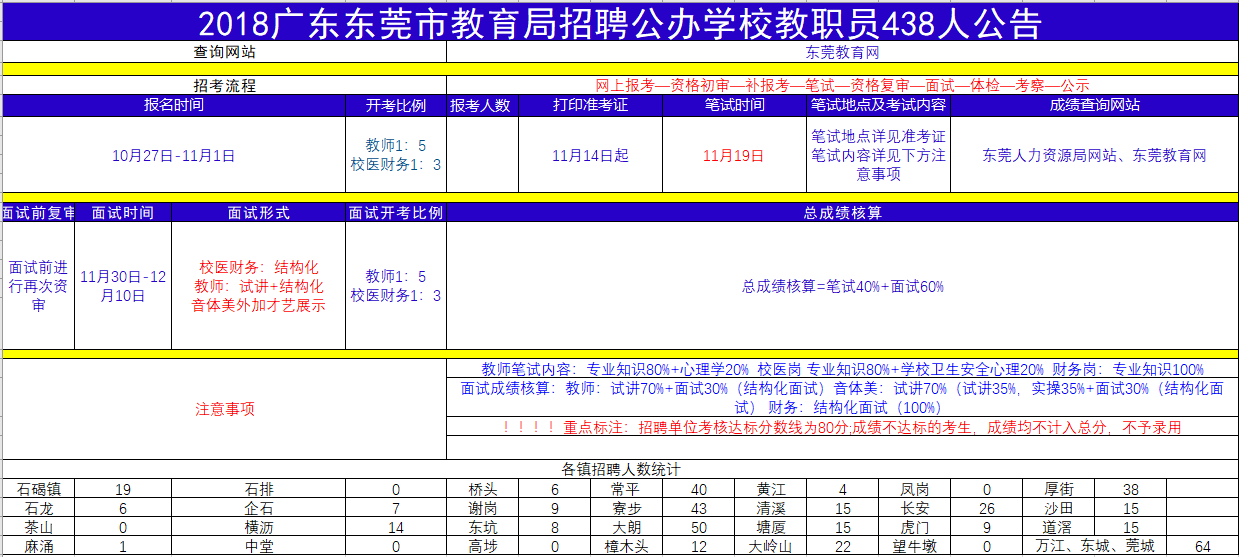Screen dimensions: 1239x557
Task: Select the red 11月19日 exam date cell
Action: click(733, 155)
